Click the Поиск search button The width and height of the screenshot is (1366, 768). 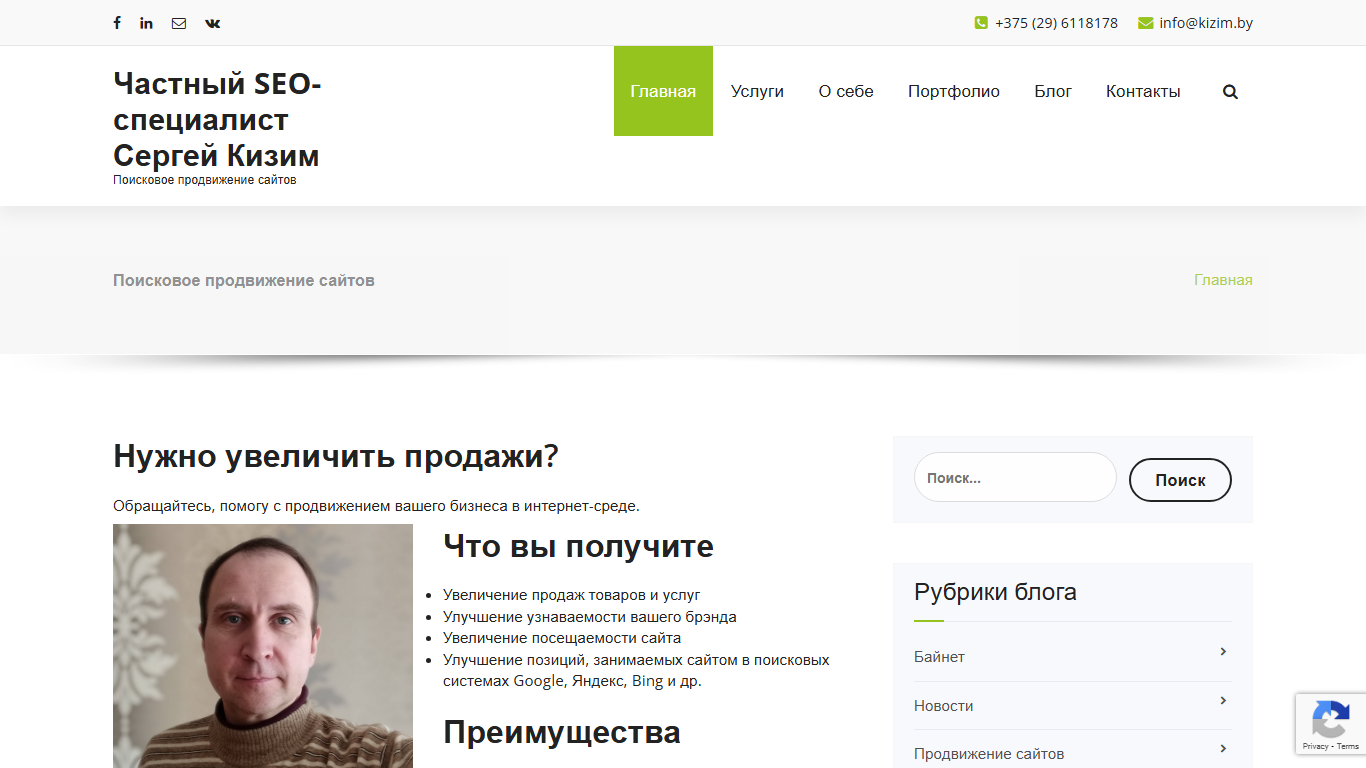tap(1180, 480)
